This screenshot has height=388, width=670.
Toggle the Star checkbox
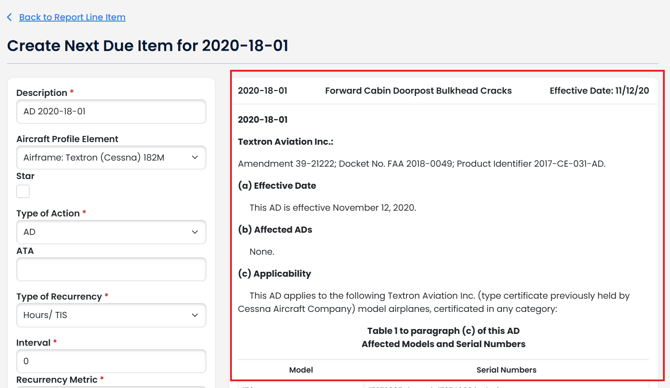(x=23, y=191)
